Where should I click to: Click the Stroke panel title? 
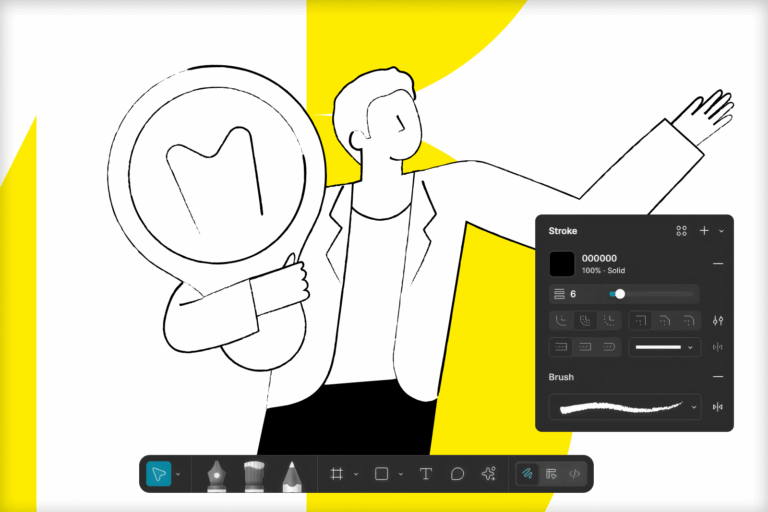pyautogui.click(x=563, y=231)
